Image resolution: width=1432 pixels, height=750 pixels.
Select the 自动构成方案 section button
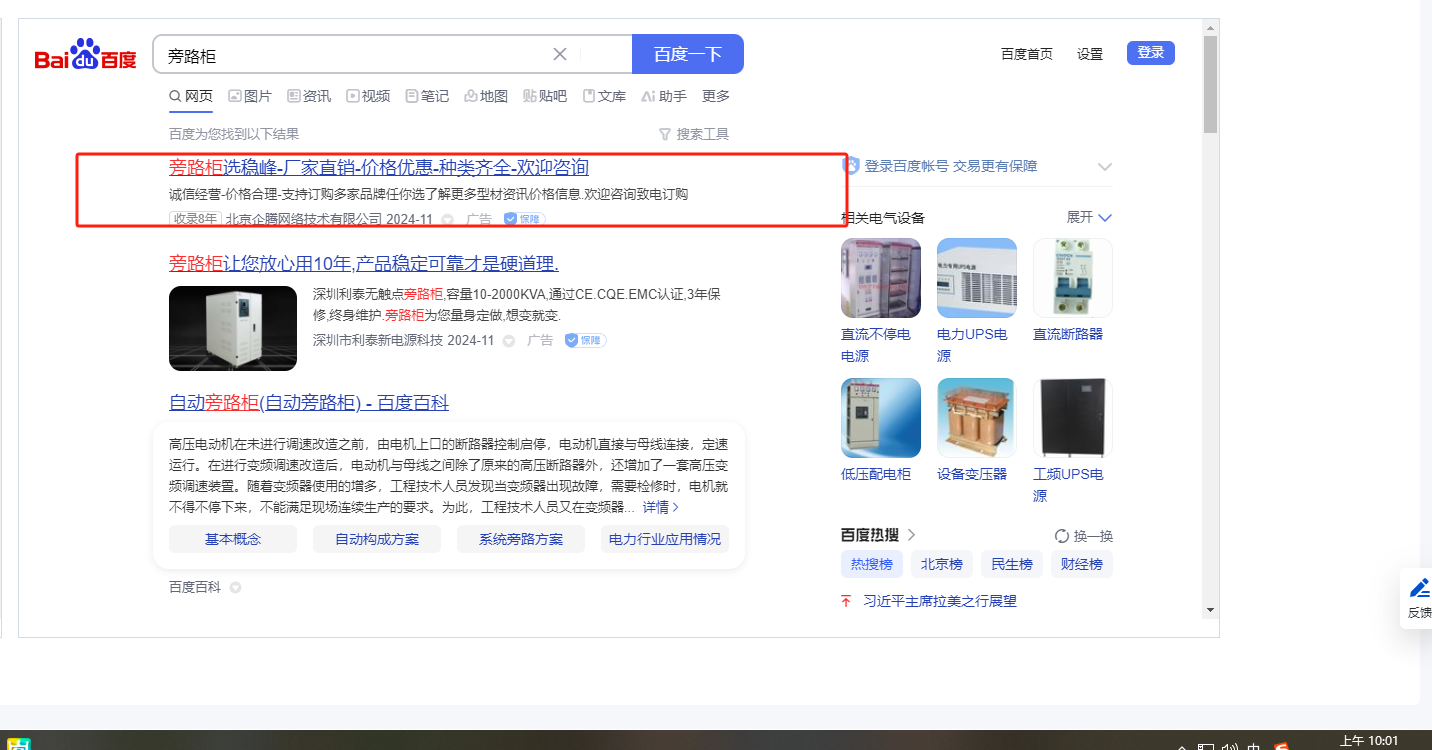click(377, 540)
